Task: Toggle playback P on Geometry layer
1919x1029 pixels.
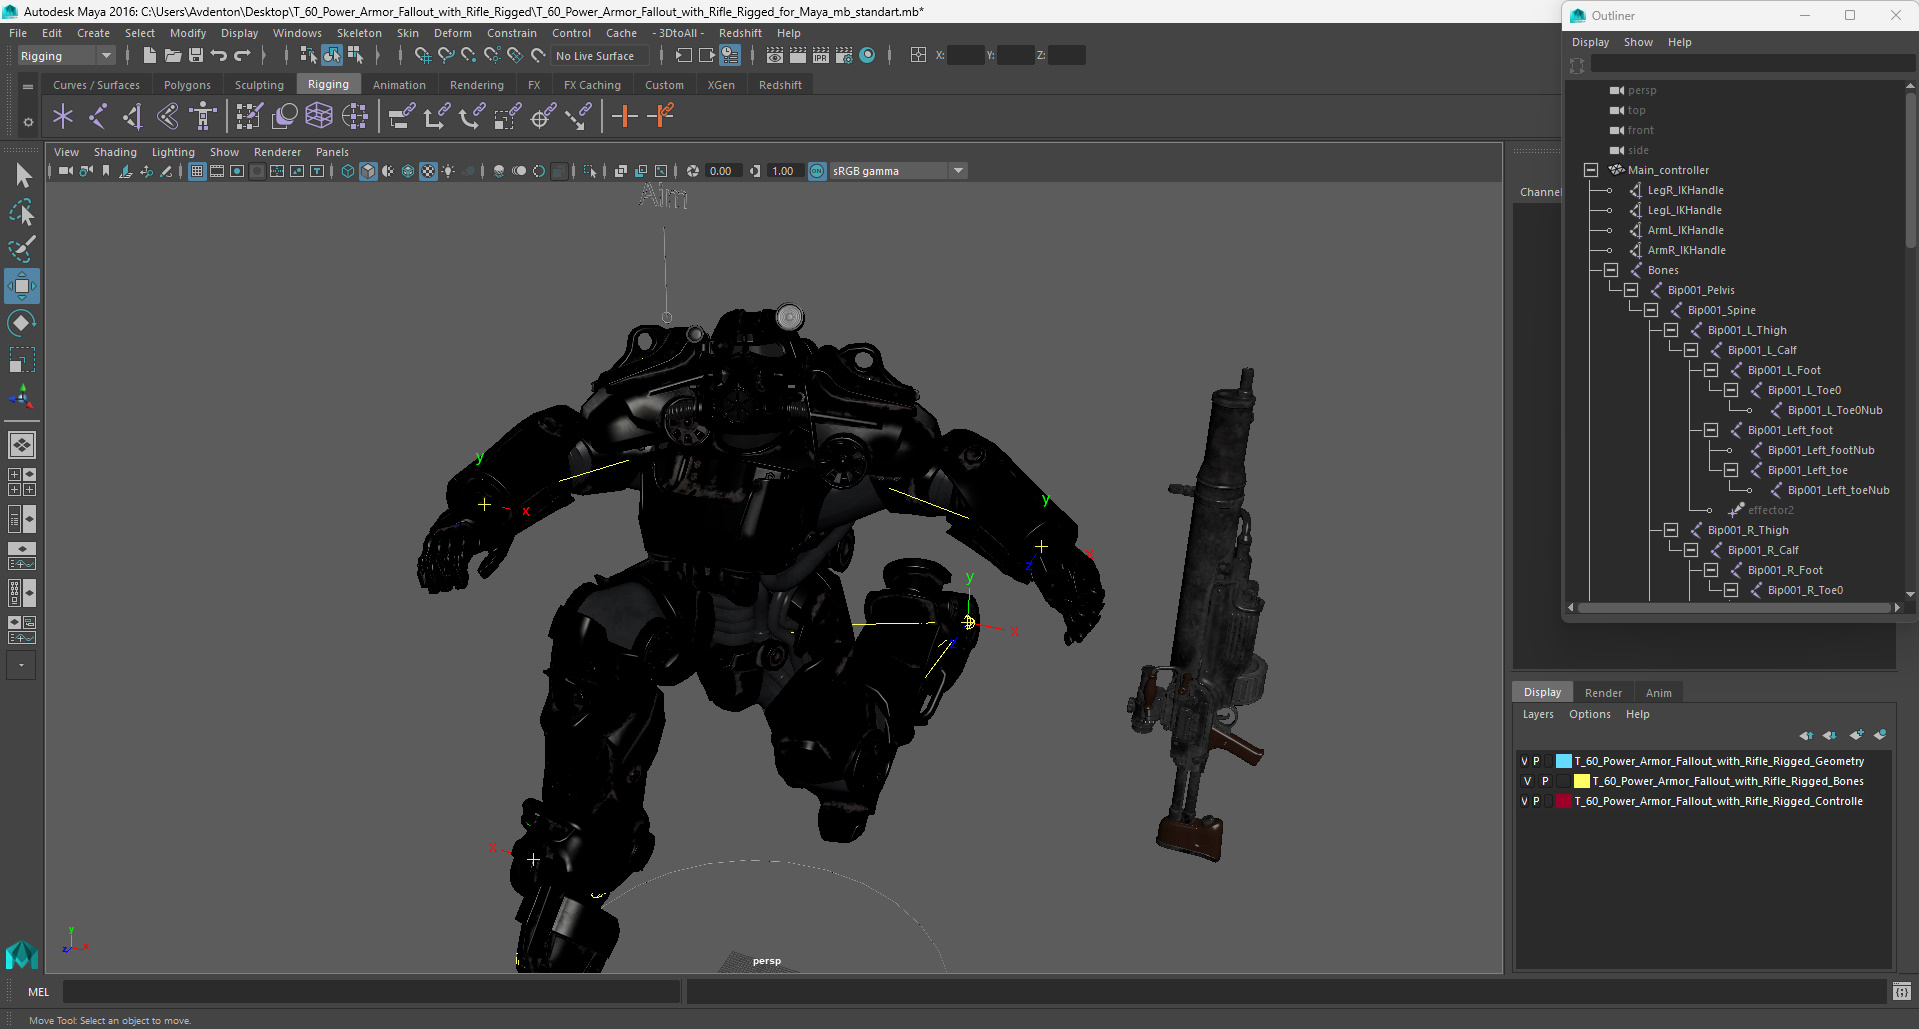Action: click(1537, 761)
